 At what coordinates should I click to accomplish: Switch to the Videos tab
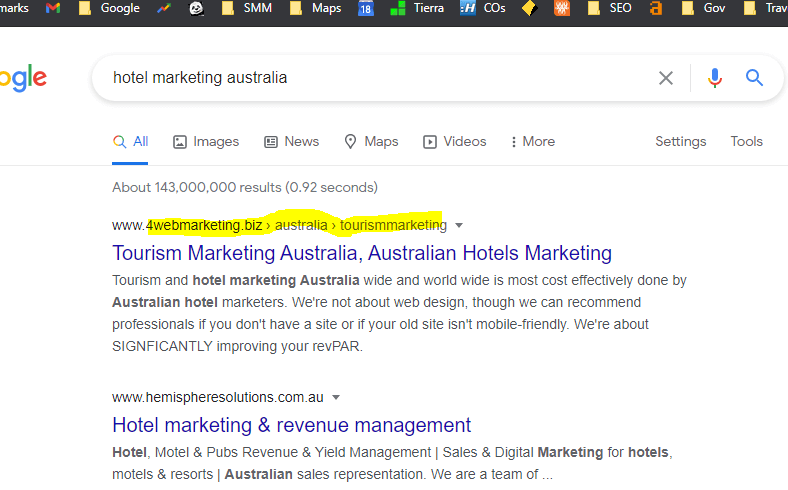coord(455,142)
